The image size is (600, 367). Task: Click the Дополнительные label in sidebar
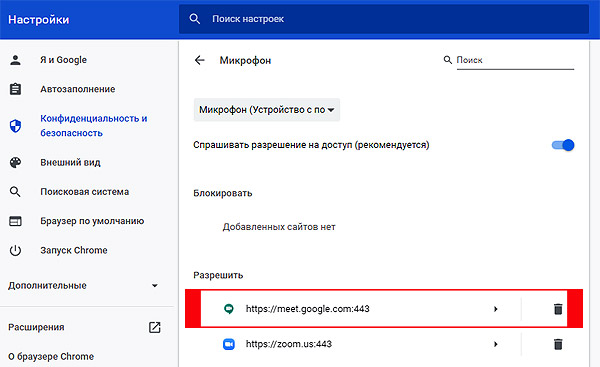coord(47,285)
